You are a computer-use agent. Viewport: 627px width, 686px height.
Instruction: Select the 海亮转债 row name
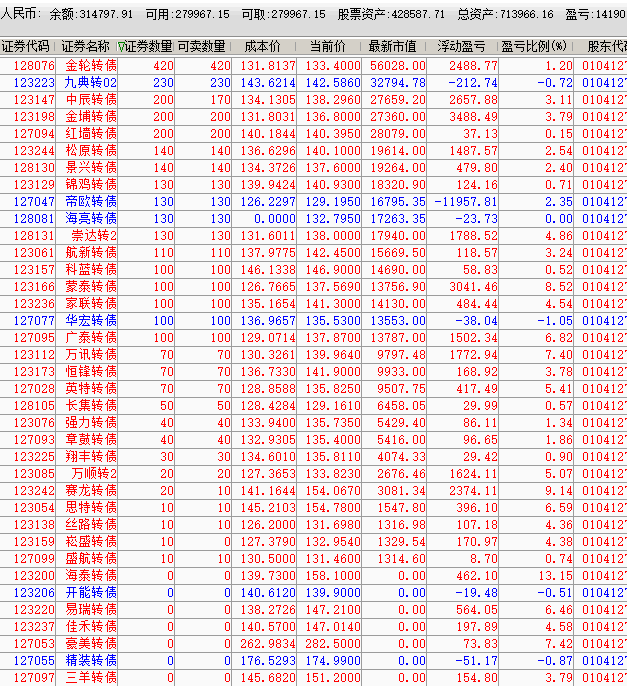[x=91, y=219]
